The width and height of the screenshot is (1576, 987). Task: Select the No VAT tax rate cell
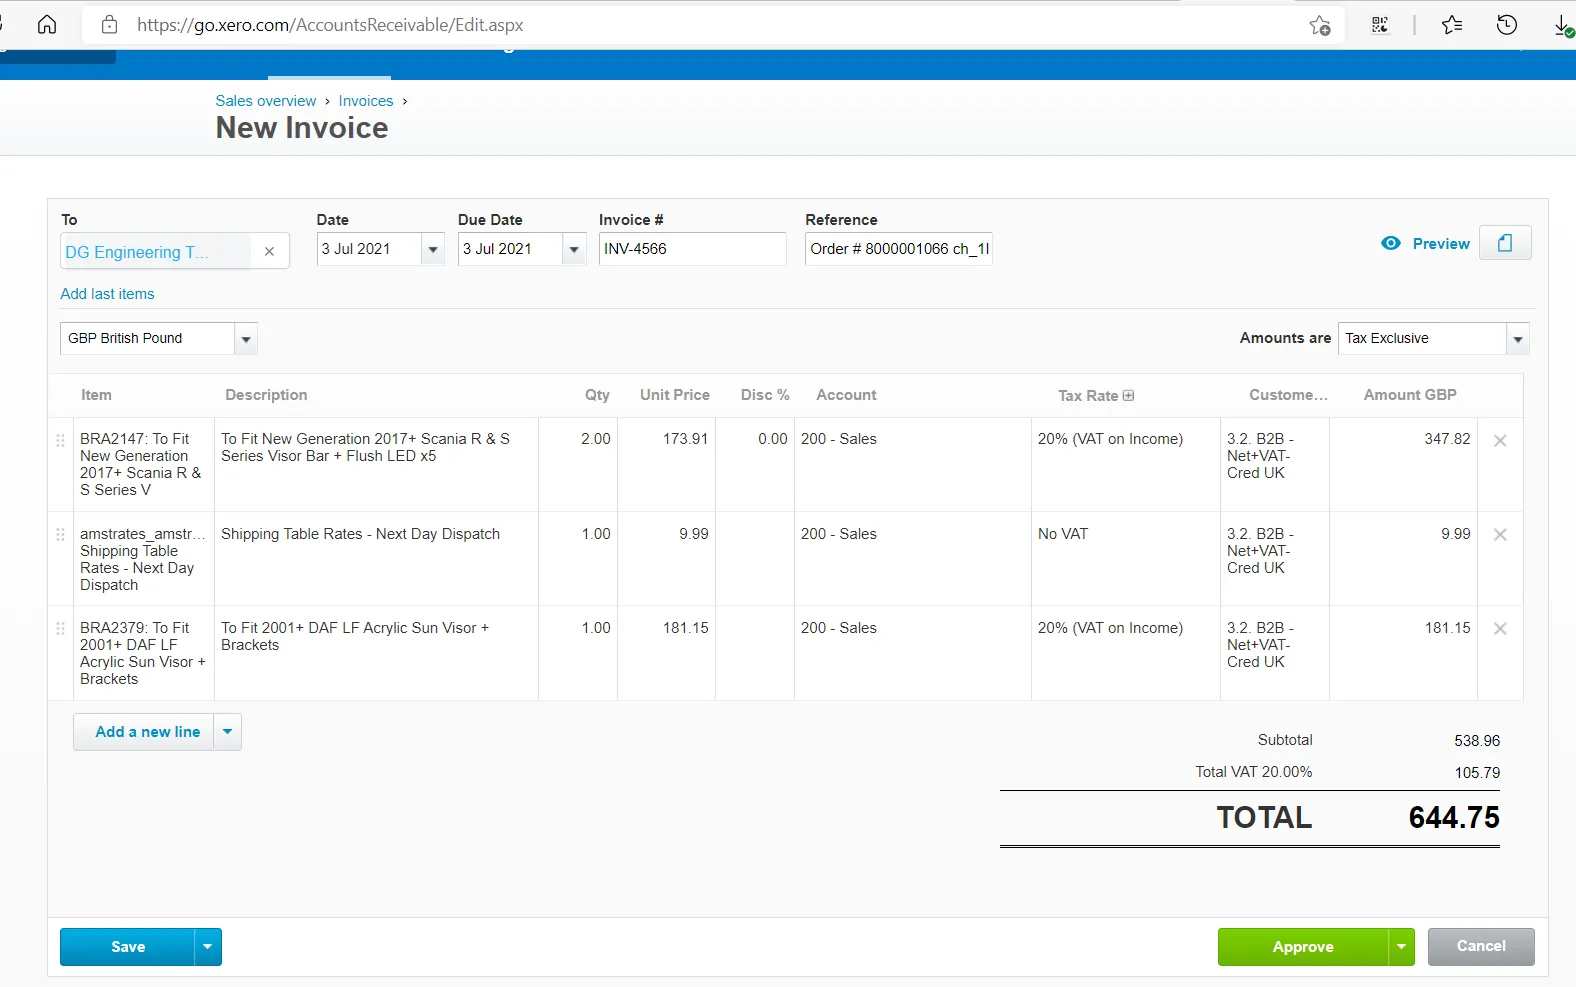(1126, 559)
